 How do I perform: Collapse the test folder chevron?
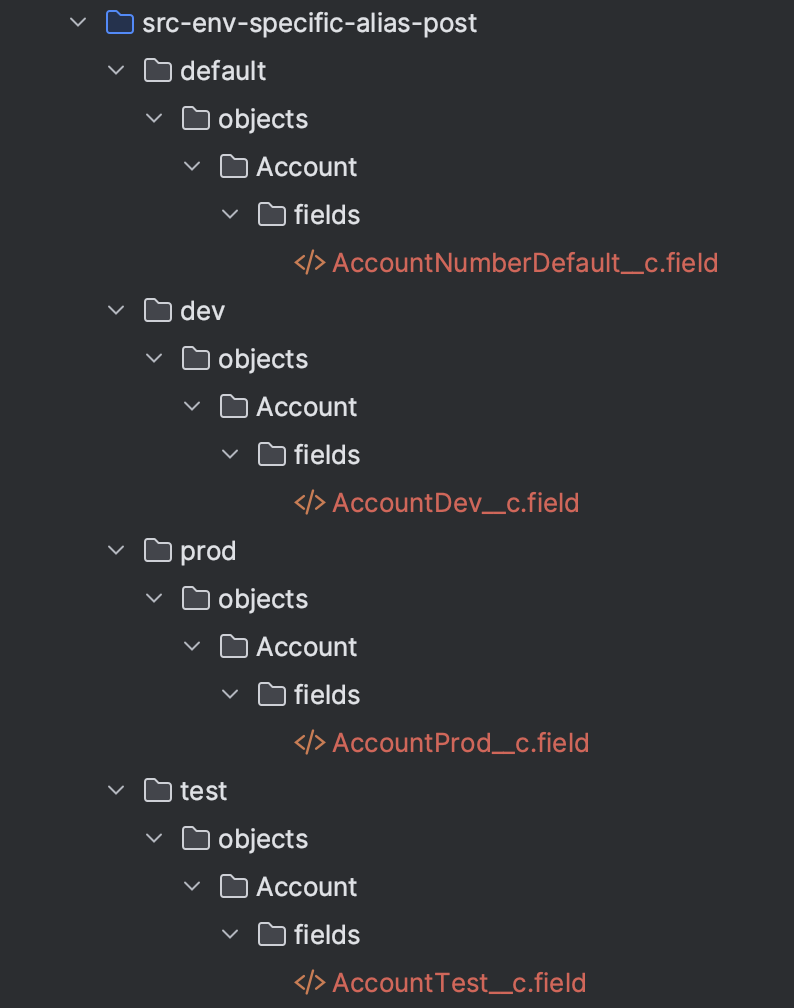pyautogui.click(x=116, y=791)
